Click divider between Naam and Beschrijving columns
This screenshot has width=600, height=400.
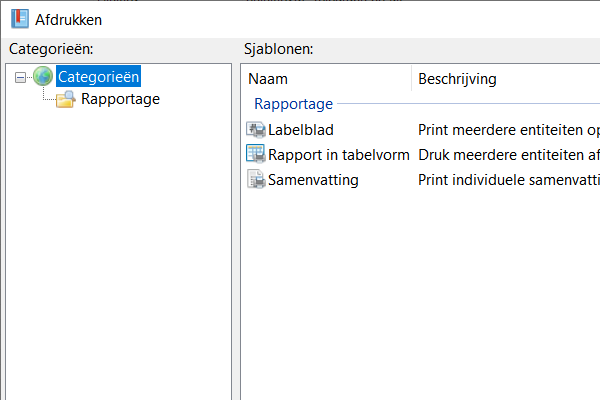pos(411,79)
